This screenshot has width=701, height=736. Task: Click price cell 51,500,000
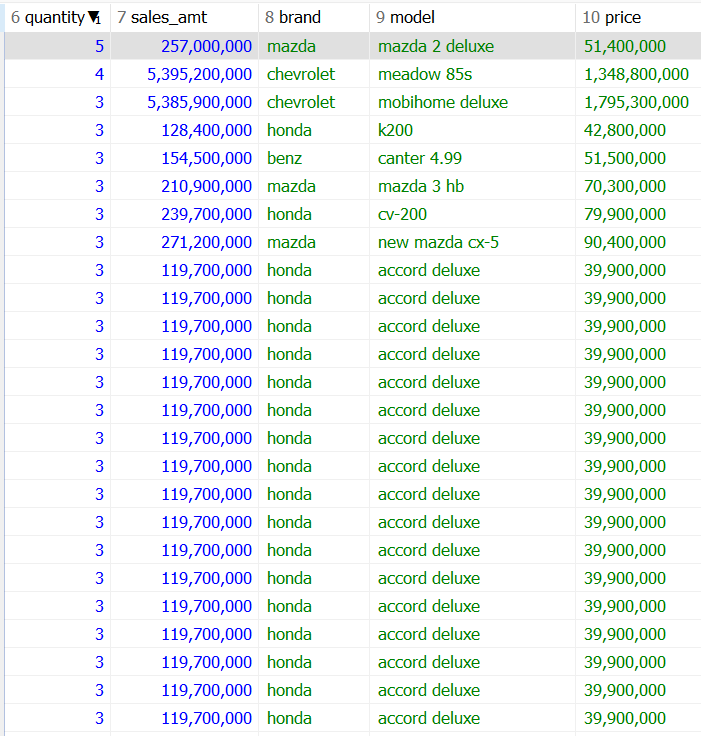[638, 158]
